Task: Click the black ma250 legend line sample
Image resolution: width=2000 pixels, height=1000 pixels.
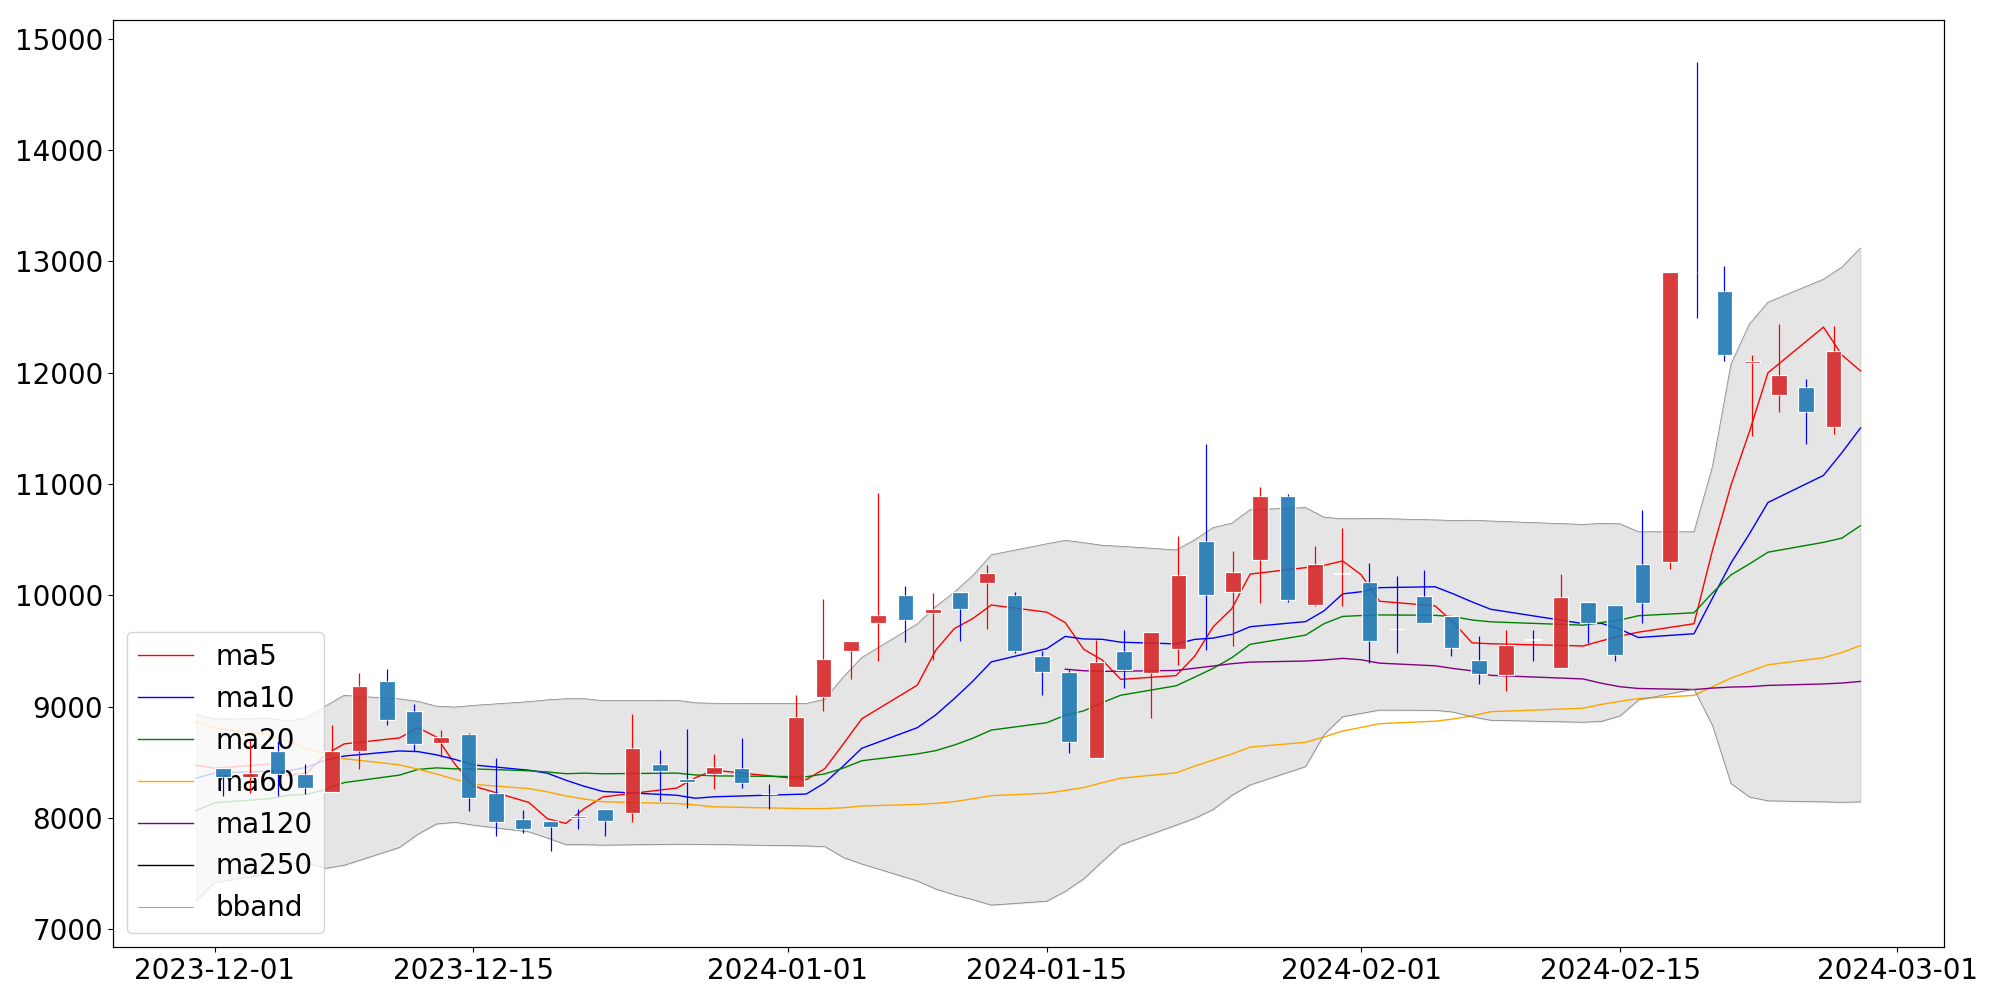Action: pyautogui.click(x=166, y=866)
